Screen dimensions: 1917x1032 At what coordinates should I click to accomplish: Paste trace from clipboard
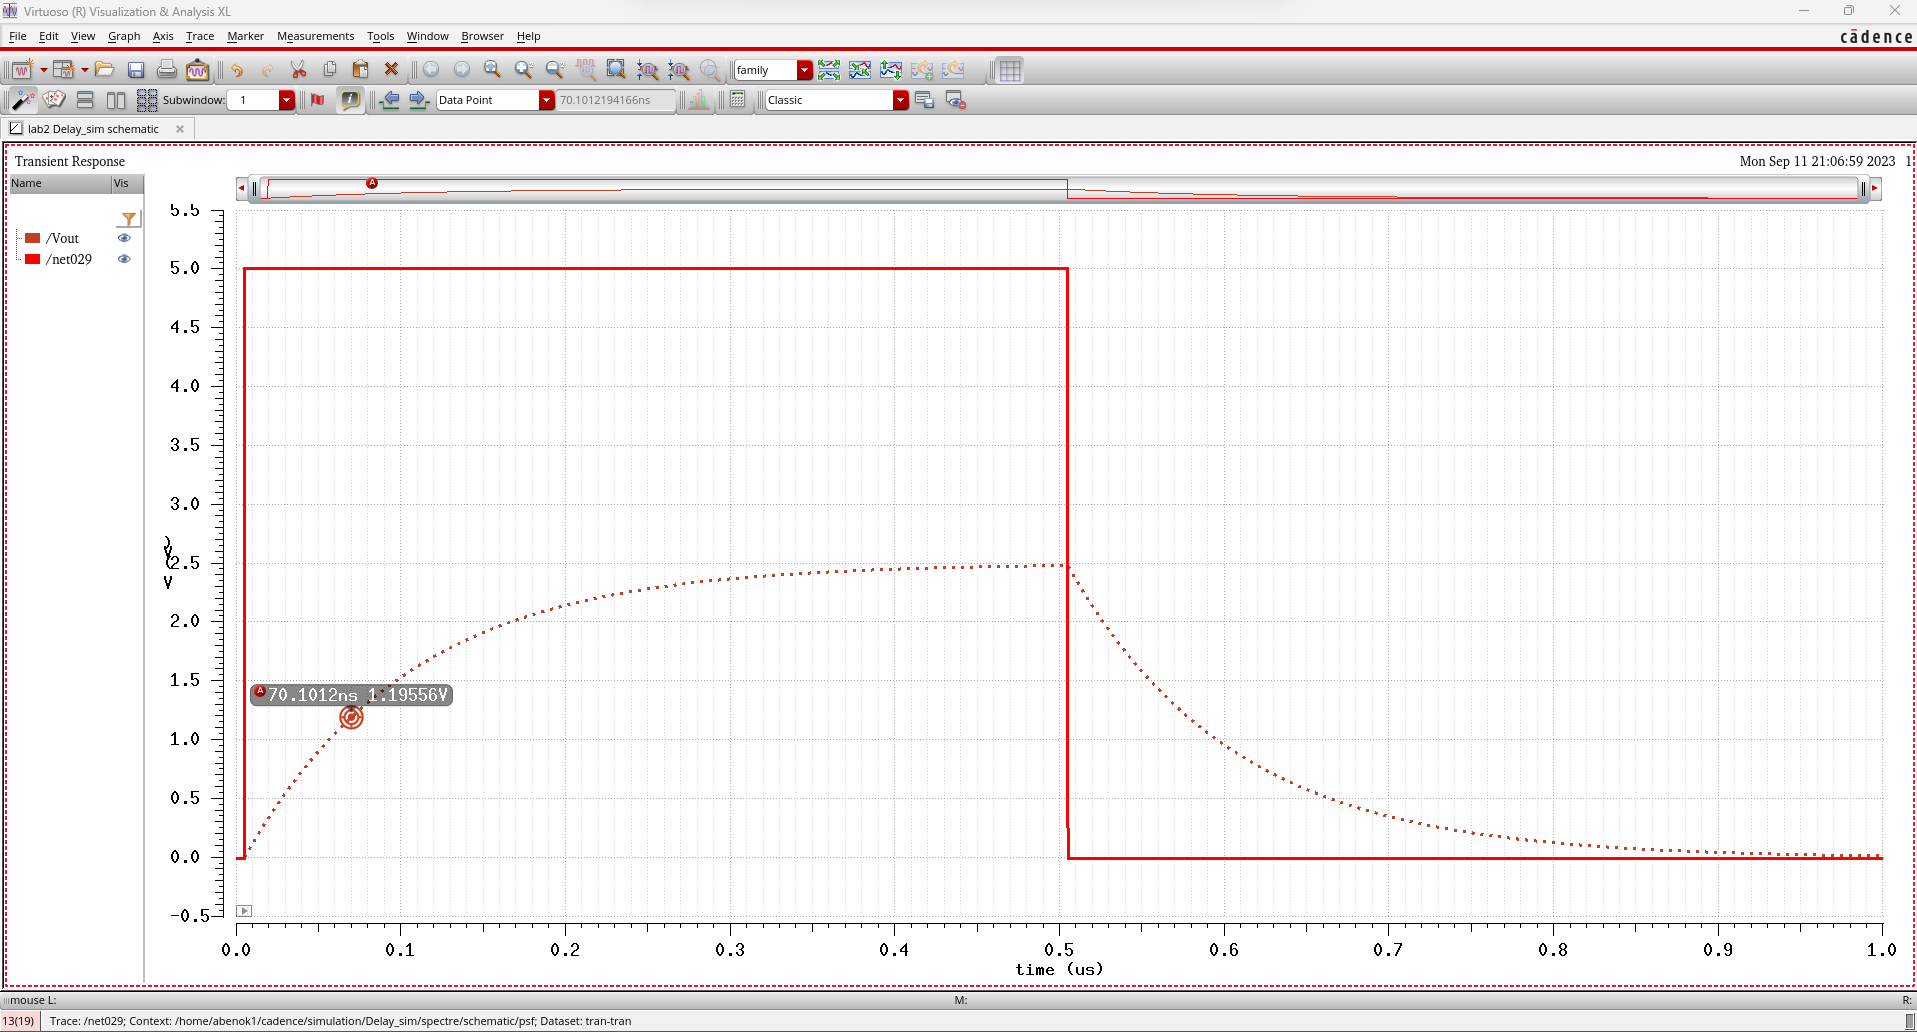(x=361, y=70)
